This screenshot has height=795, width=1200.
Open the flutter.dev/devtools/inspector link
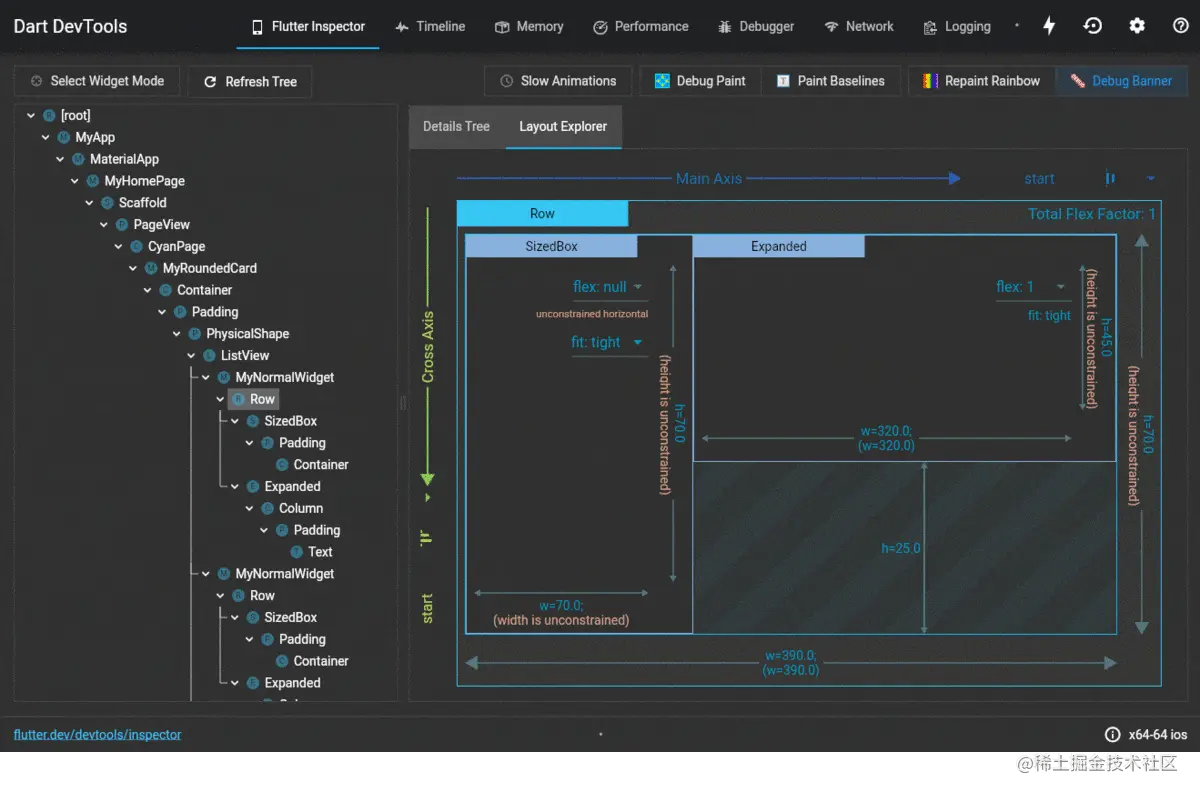pyautogui.click(x=96, y=734)
